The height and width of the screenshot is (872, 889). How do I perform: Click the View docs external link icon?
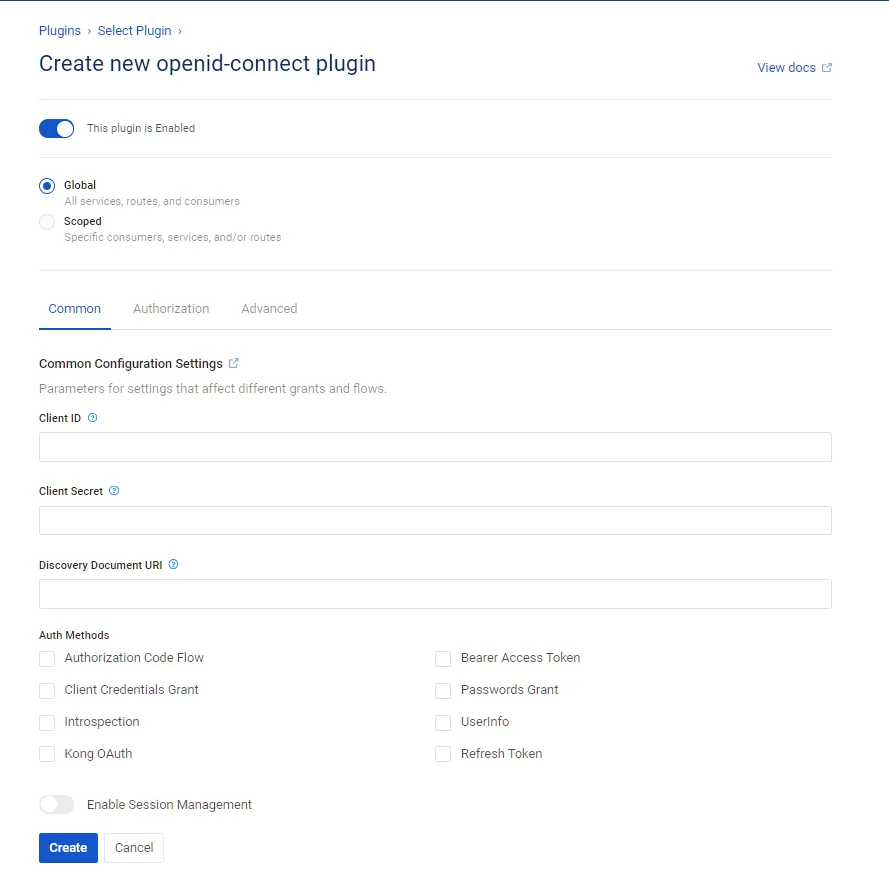(827, 67)
